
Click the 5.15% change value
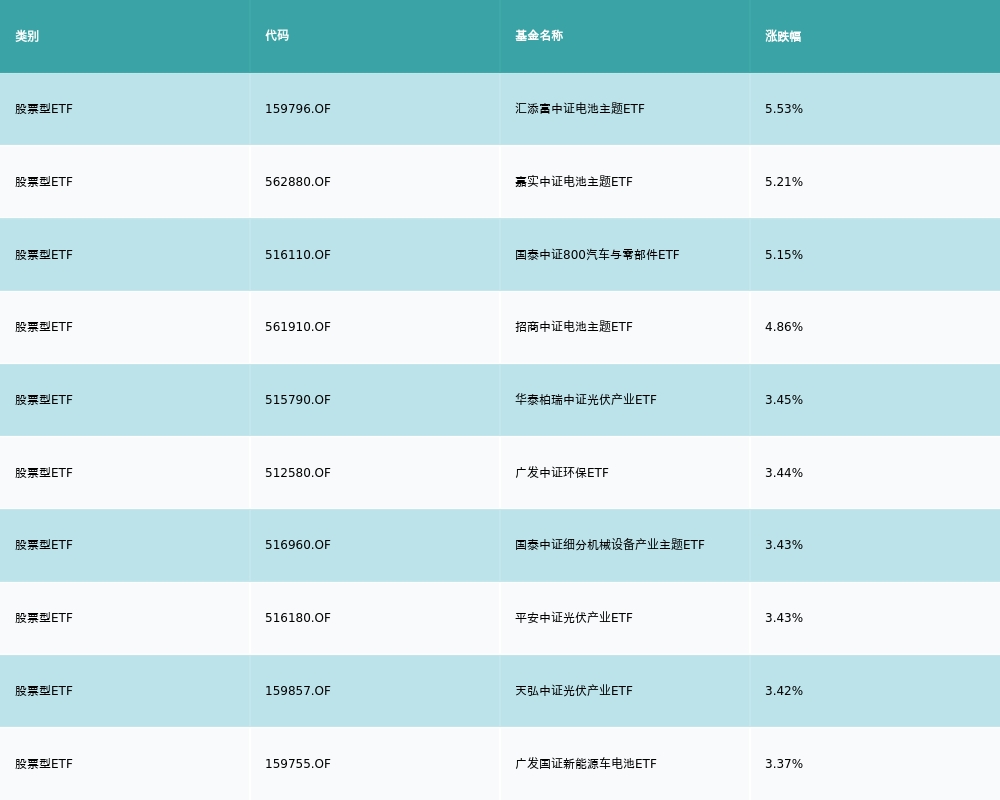tap(784, 255)
